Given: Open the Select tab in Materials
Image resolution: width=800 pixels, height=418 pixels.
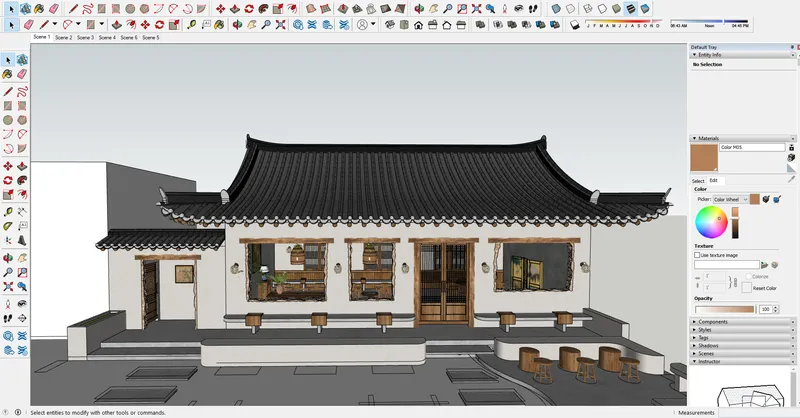Looking at the screenshot, I should 697,181.
